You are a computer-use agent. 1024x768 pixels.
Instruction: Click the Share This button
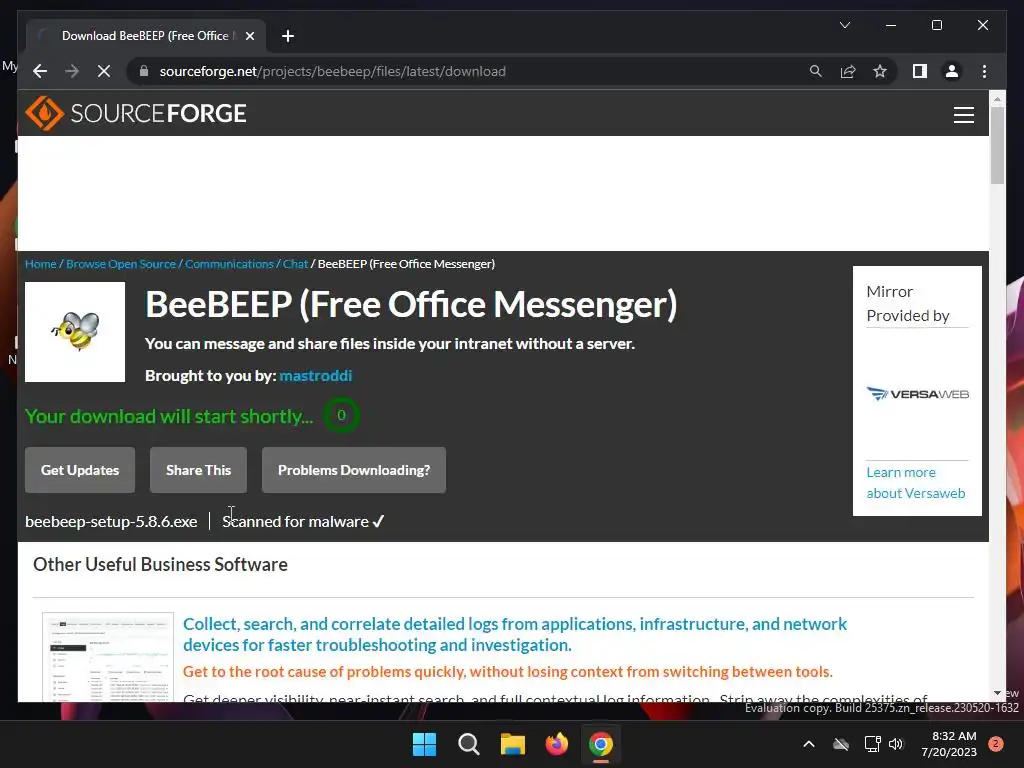(x=199, y=470)
